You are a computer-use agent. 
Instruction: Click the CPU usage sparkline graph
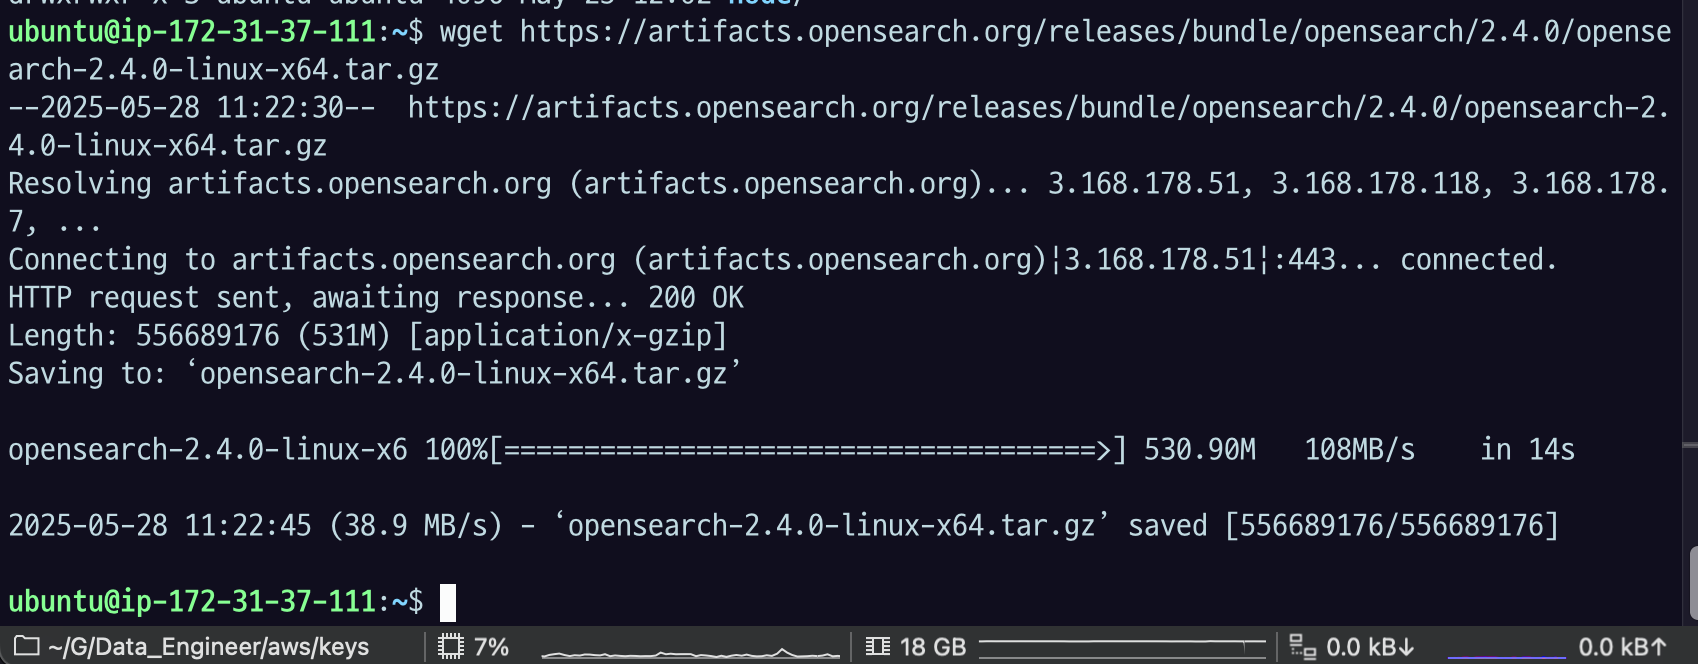690,653
